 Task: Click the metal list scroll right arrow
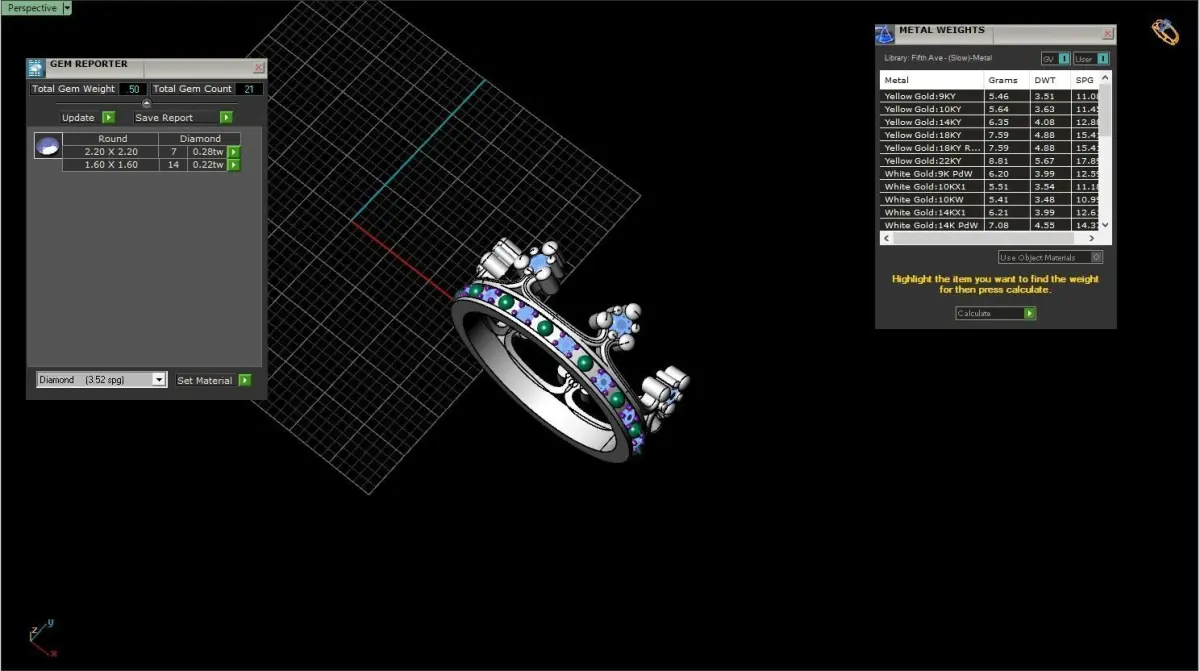click(x=1091, y=239)
